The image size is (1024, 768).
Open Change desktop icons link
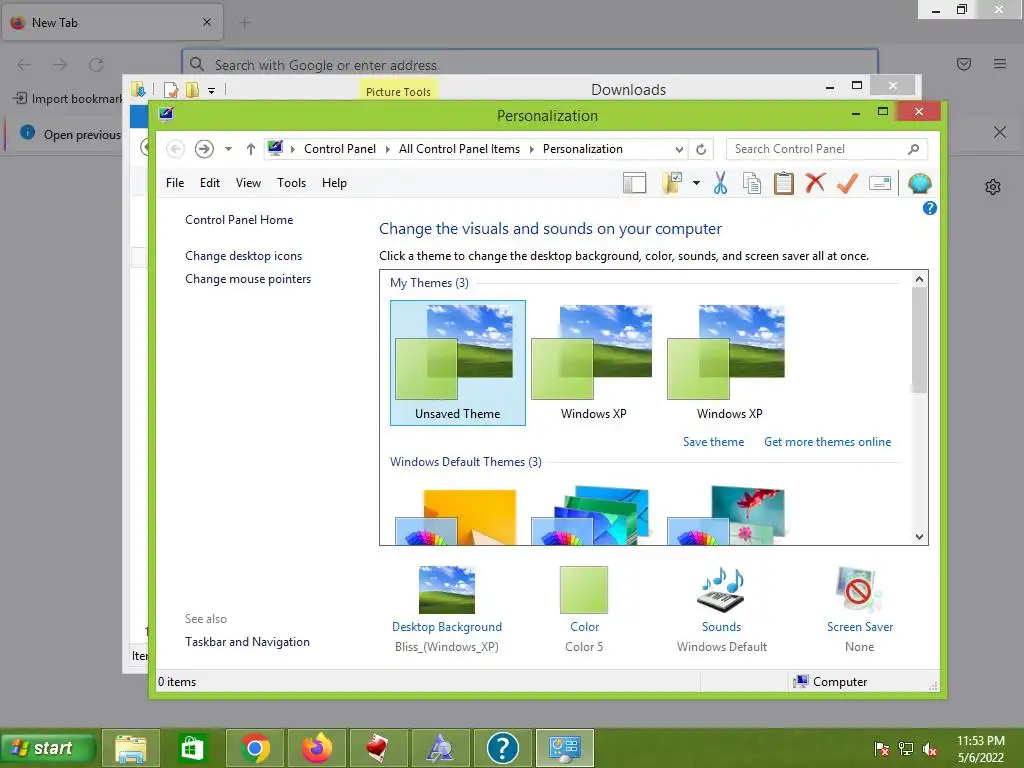pos(244,256)
